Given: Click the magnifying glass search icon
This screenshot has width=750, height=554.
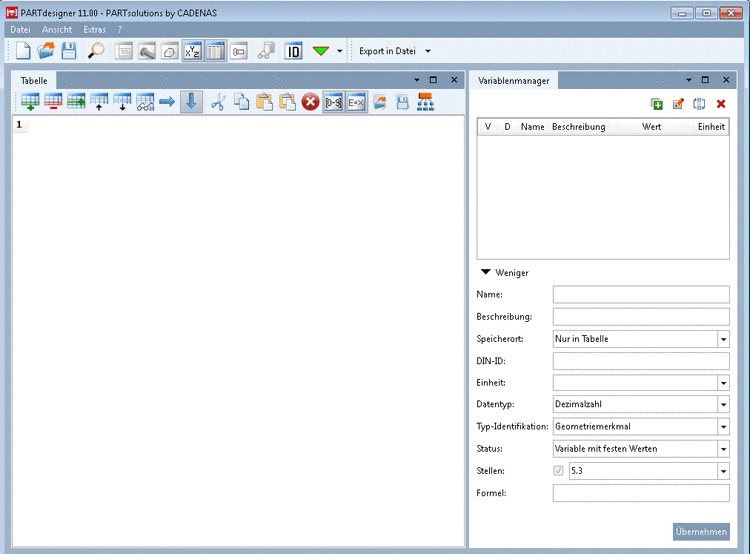Looking at the screenshot, I should [x=96, y=51].
